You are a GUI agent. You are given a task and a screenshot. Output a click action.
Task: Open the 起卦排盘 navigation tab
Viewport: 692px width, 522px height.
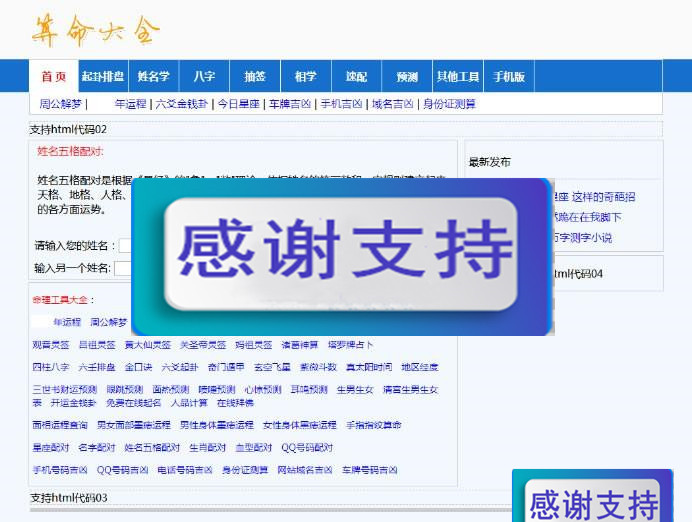click(x=103, y=77)
